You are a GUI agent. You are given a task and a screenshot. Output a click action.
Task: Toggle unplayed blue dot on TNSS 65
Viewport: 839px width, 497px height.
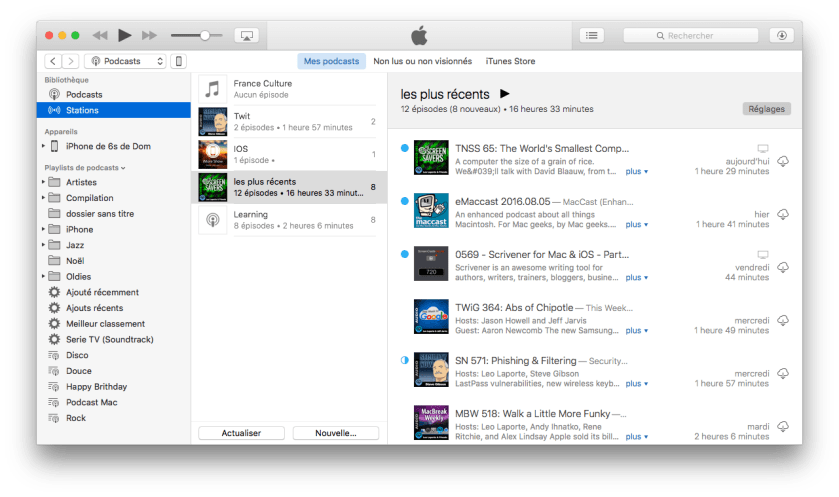(x=404, y=149)
